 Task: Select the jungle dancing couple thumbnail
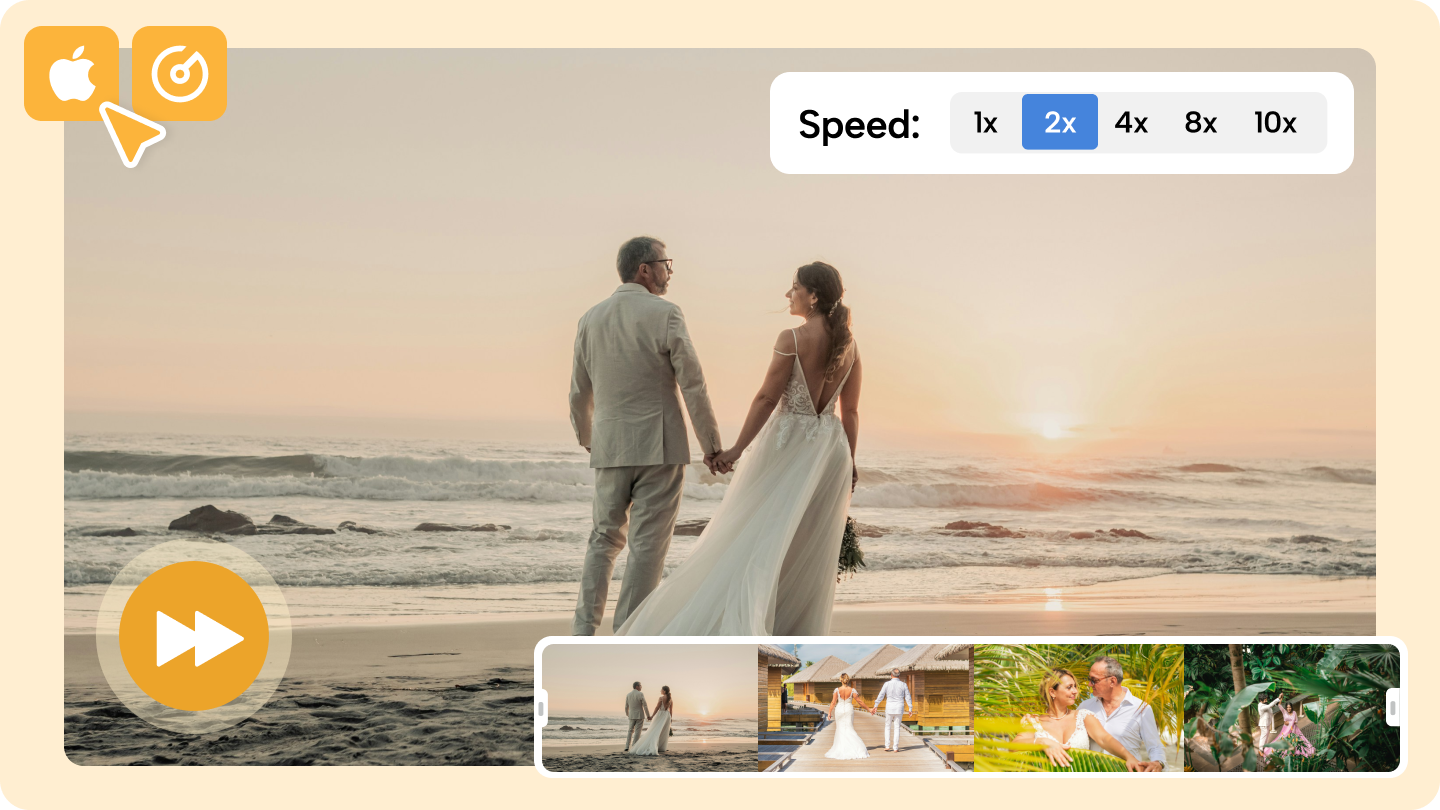click(x=1290, y=708)
